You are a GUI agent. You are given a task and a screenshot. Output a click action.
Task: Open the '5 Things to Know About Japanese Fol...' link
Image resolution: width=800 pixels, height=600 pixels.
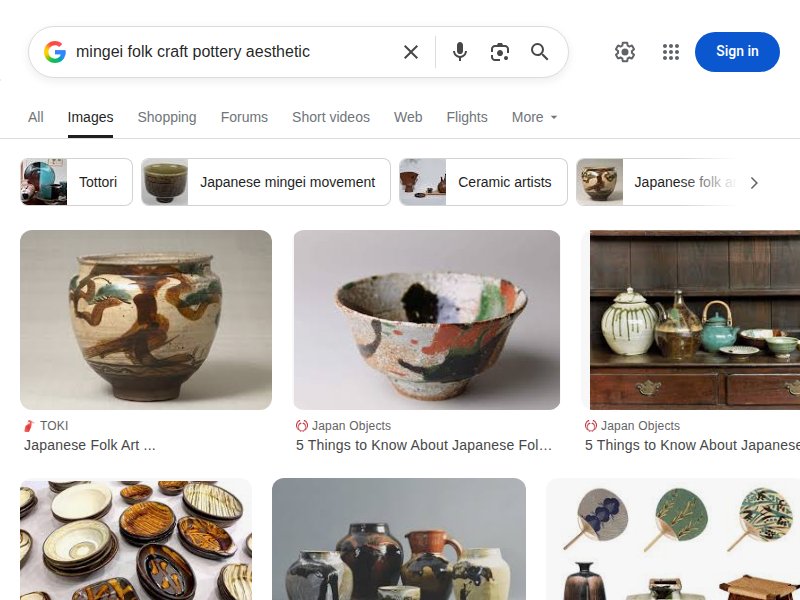[423, 444]
